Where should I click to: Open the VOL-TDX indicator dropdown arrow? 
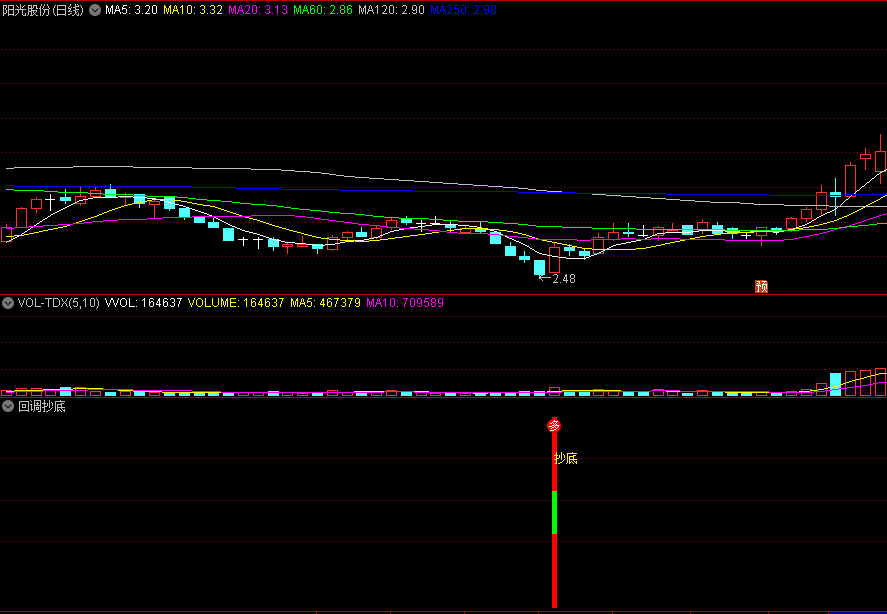[x=8, y=303]
